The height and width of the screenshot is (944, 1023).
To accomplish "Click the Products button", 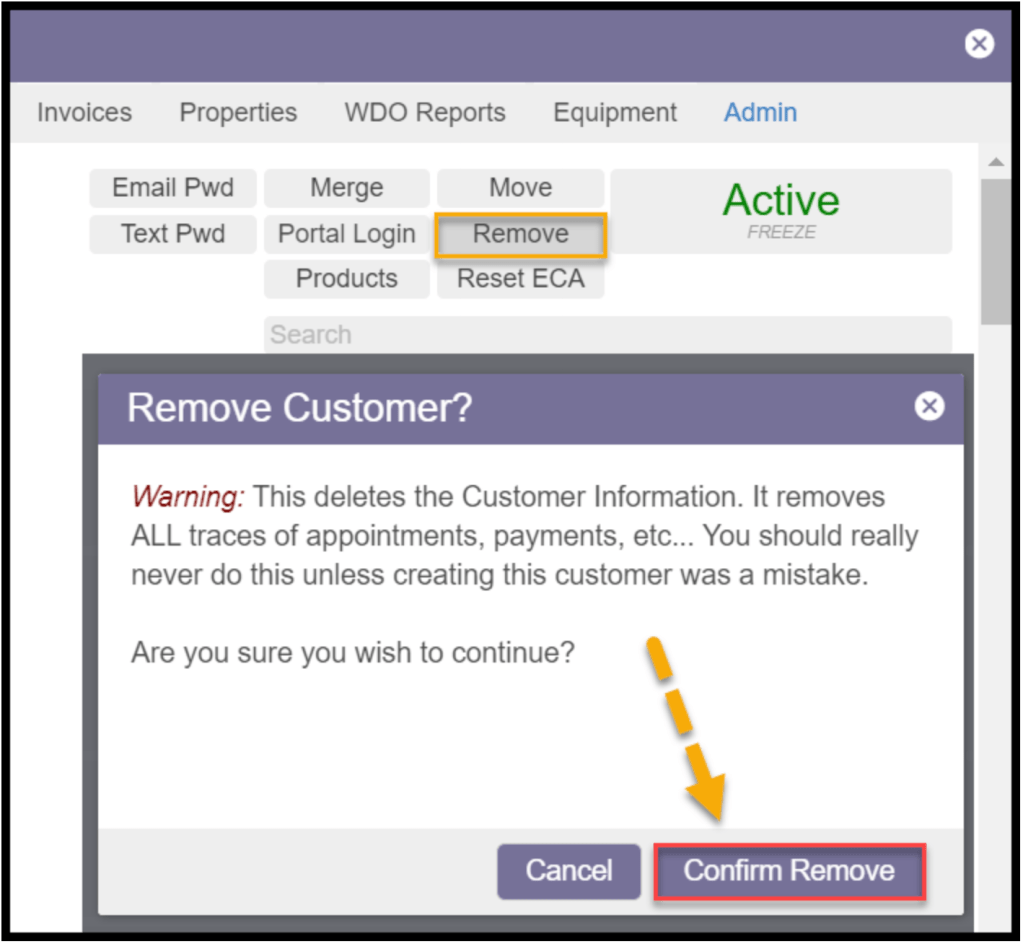I will pyautogui.click(x=346, y=279).
